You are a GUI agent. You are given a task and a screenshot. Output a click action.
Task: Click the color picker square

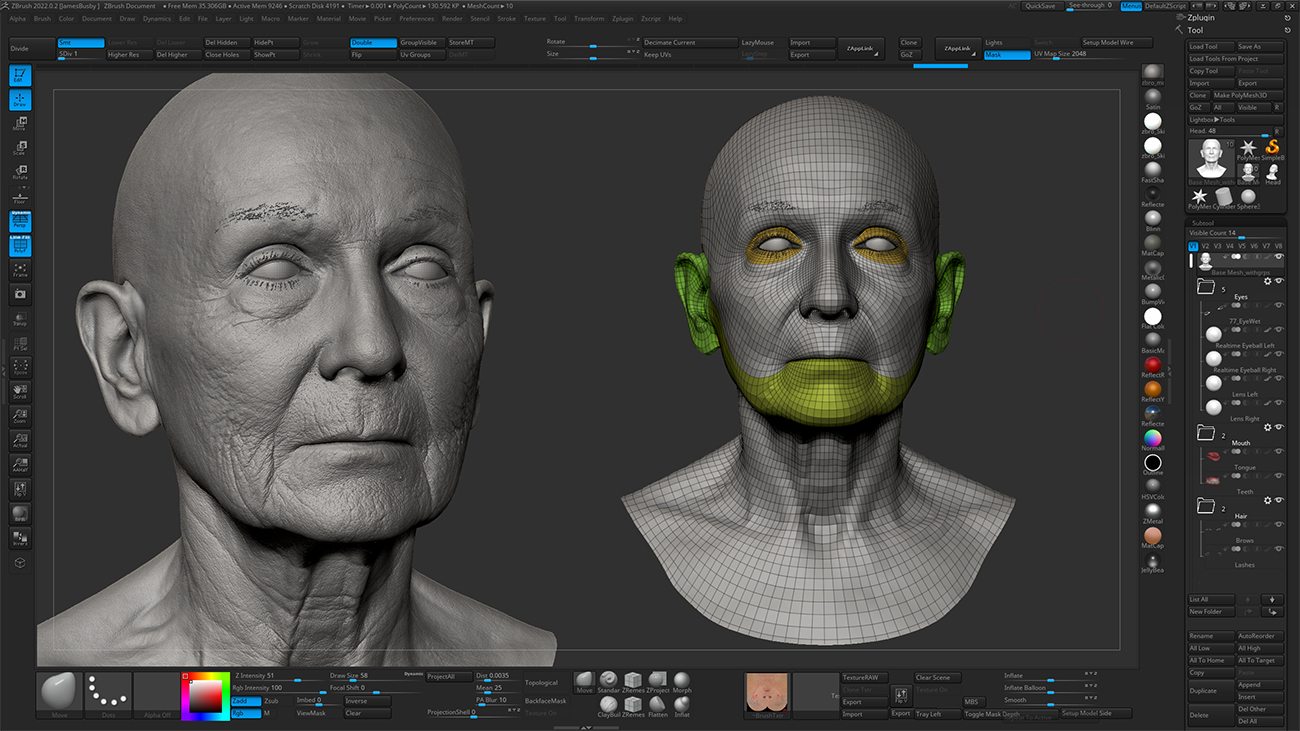pyautogui.click(x=204, y=695)
